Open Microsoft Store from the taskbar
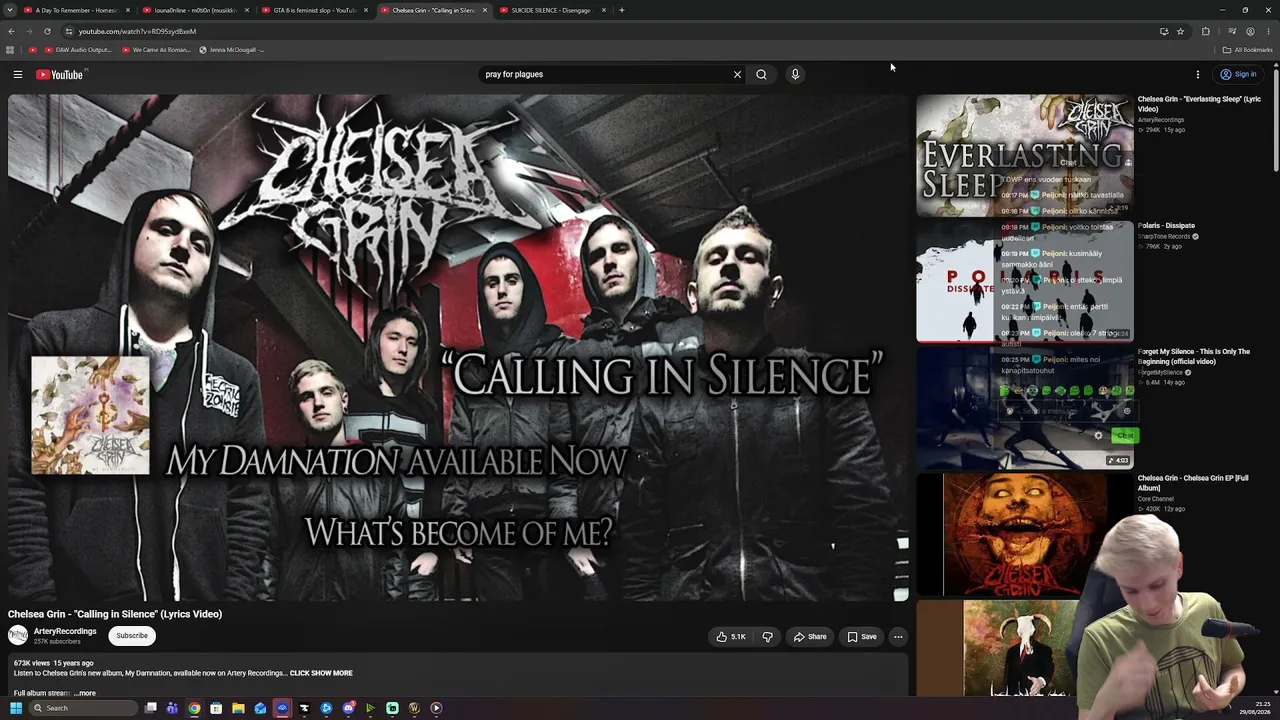The width and height of the screenshot is (1280, 720). [216, 708]
